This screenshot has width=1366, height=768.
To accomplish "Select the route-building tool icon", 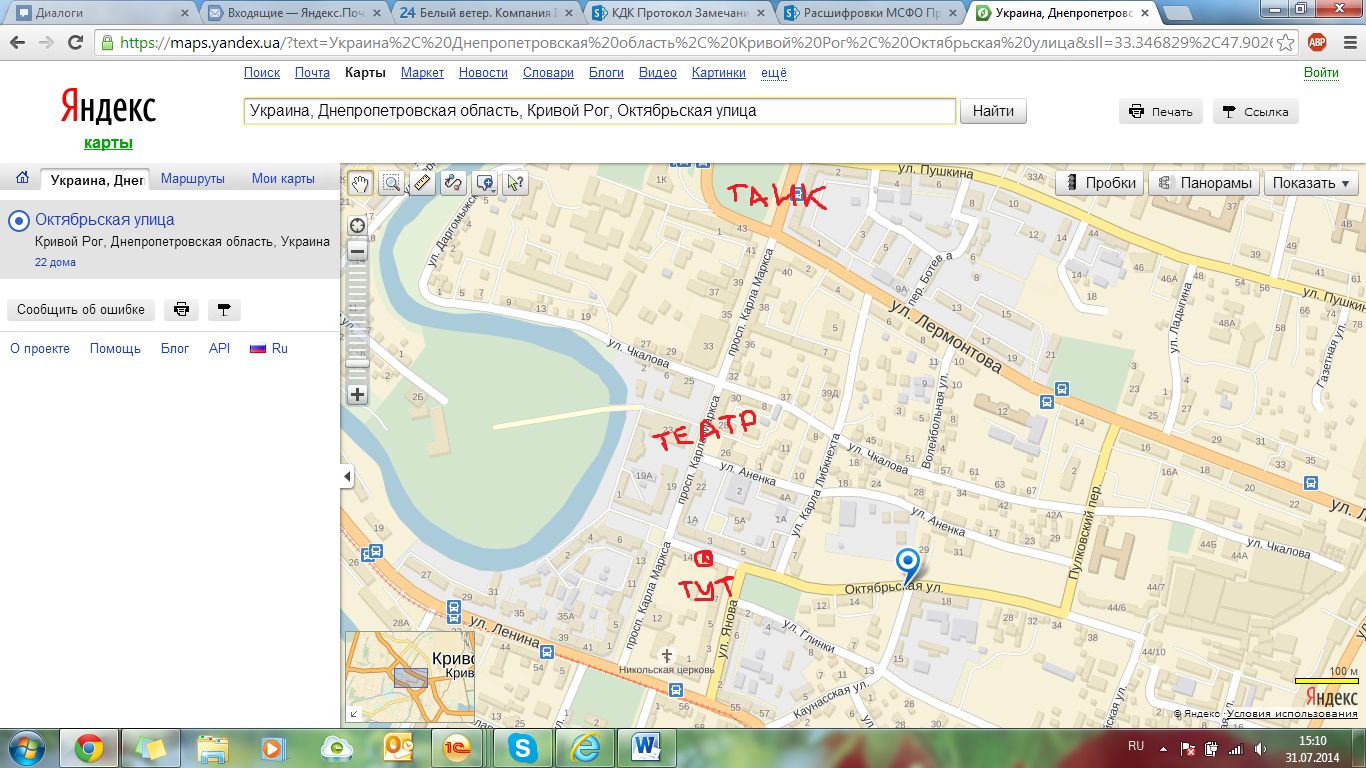I will [453, 182].
